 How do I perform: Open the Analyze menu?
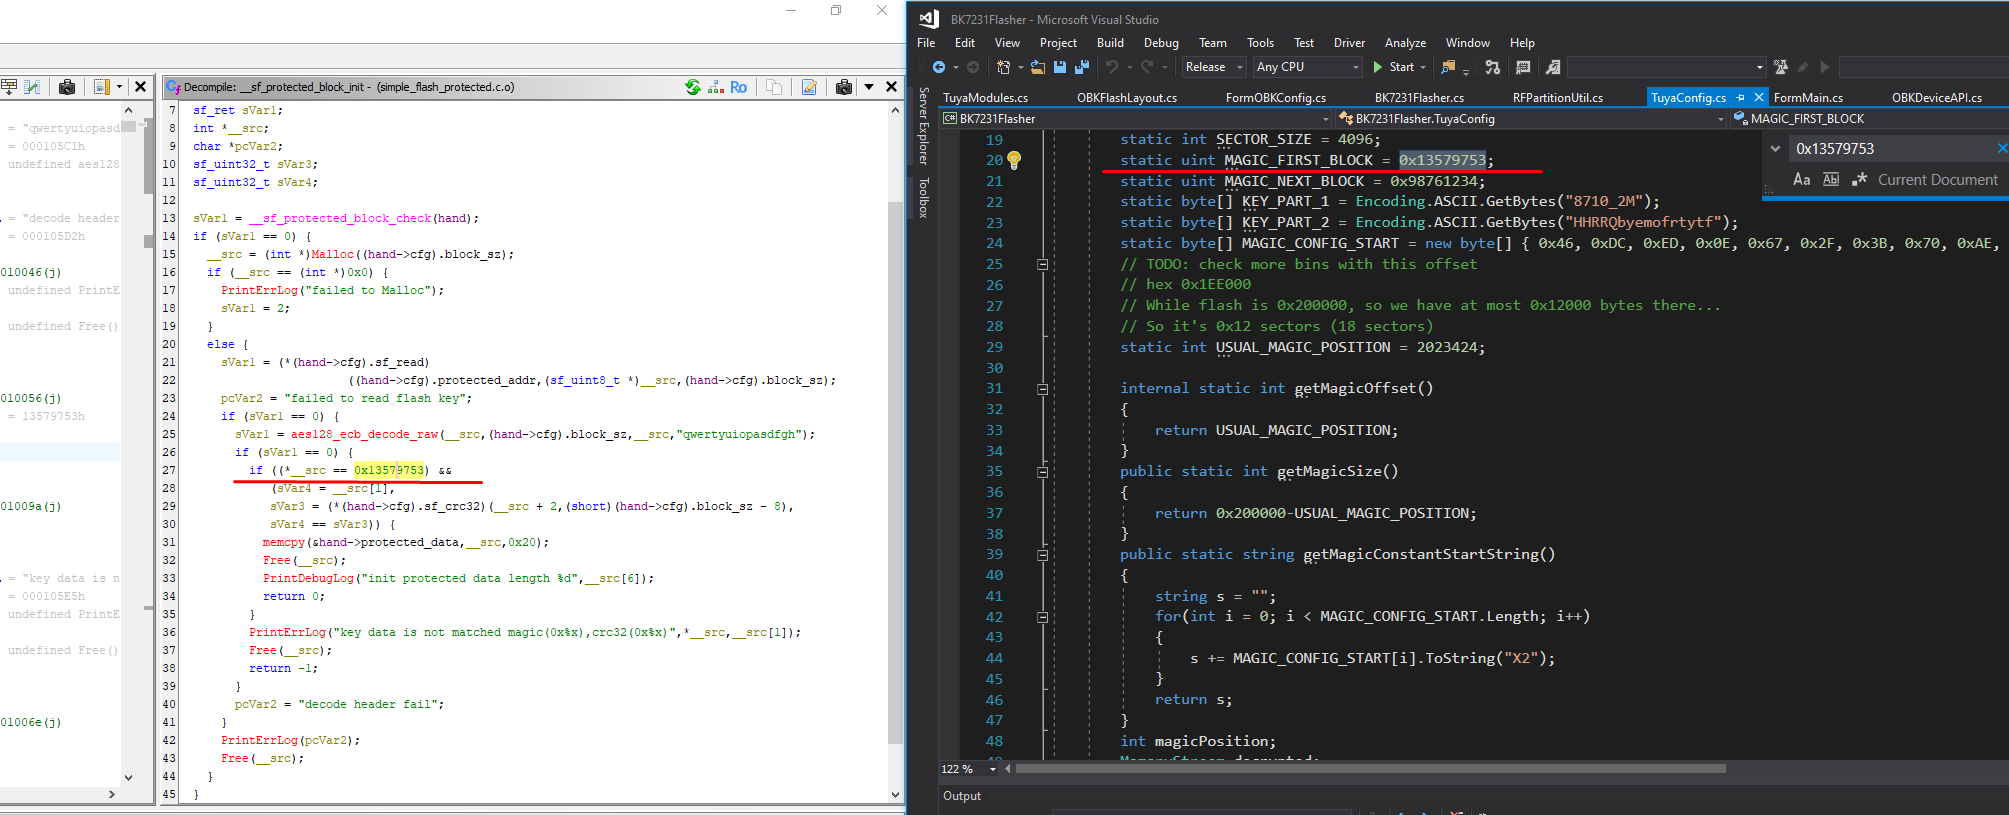click(x=1405, y=43)
